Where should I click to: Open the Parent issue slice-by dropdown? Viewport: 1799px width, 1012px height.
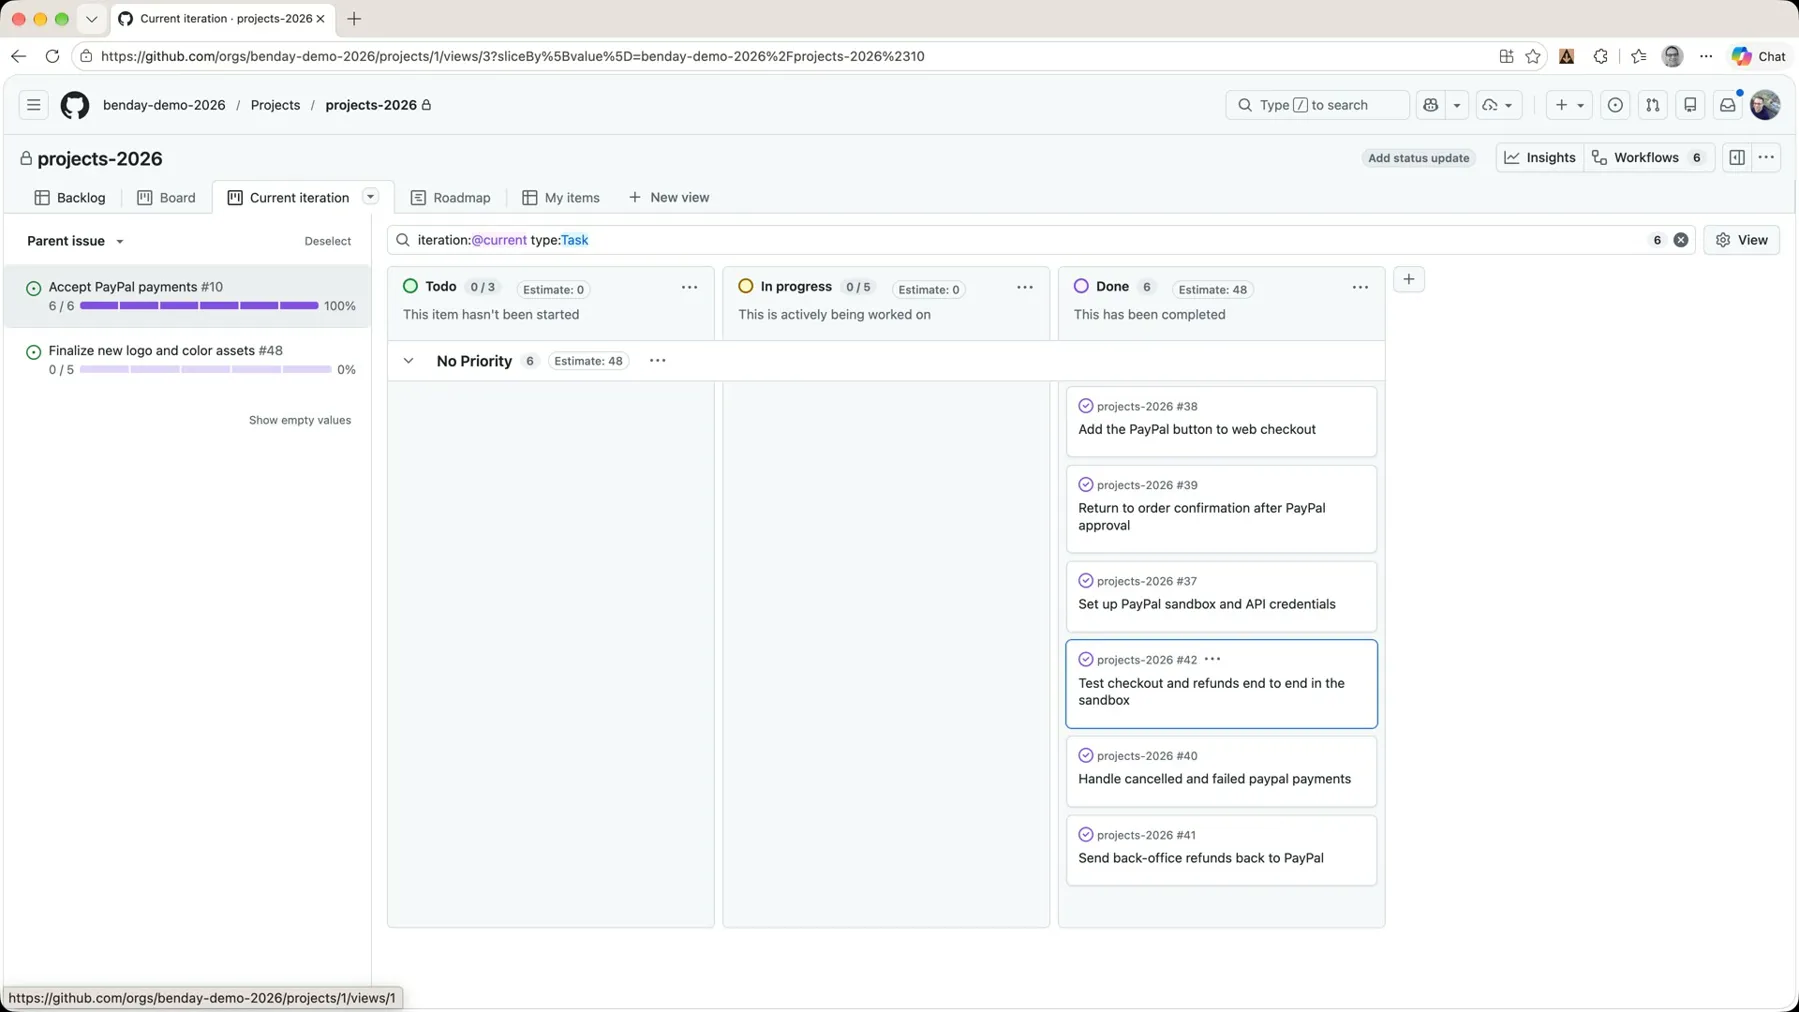pos(75,241)
